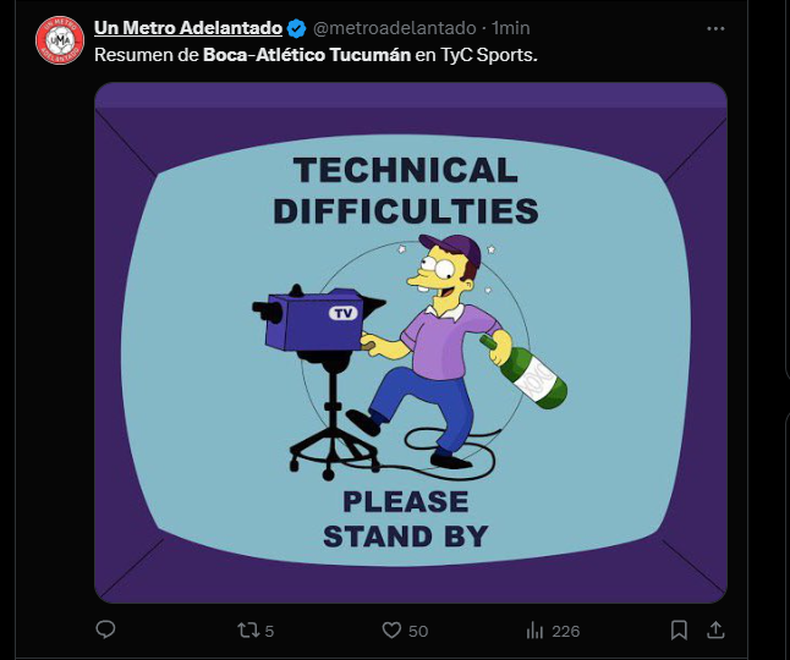The height and width of the screenshot is (660, 790).
Task: Retweet the post using the repost icon
Action: click(247, 630)
